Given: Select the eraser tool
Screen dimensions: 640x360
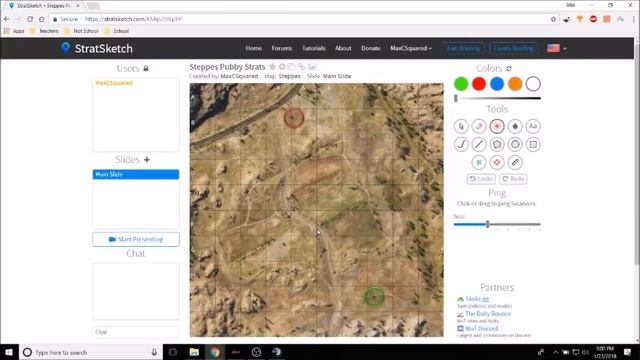Looking at the screenshot, I should click(479, 126).
